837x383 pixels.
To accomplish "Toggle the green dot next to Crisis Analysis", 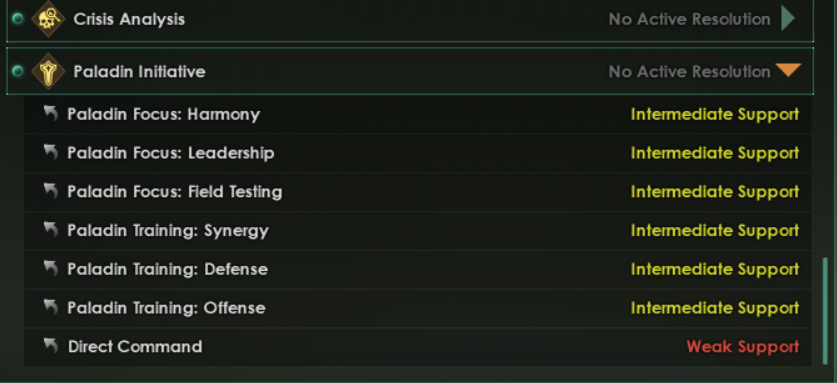I will pyautogui.click(x=18, y=19).
